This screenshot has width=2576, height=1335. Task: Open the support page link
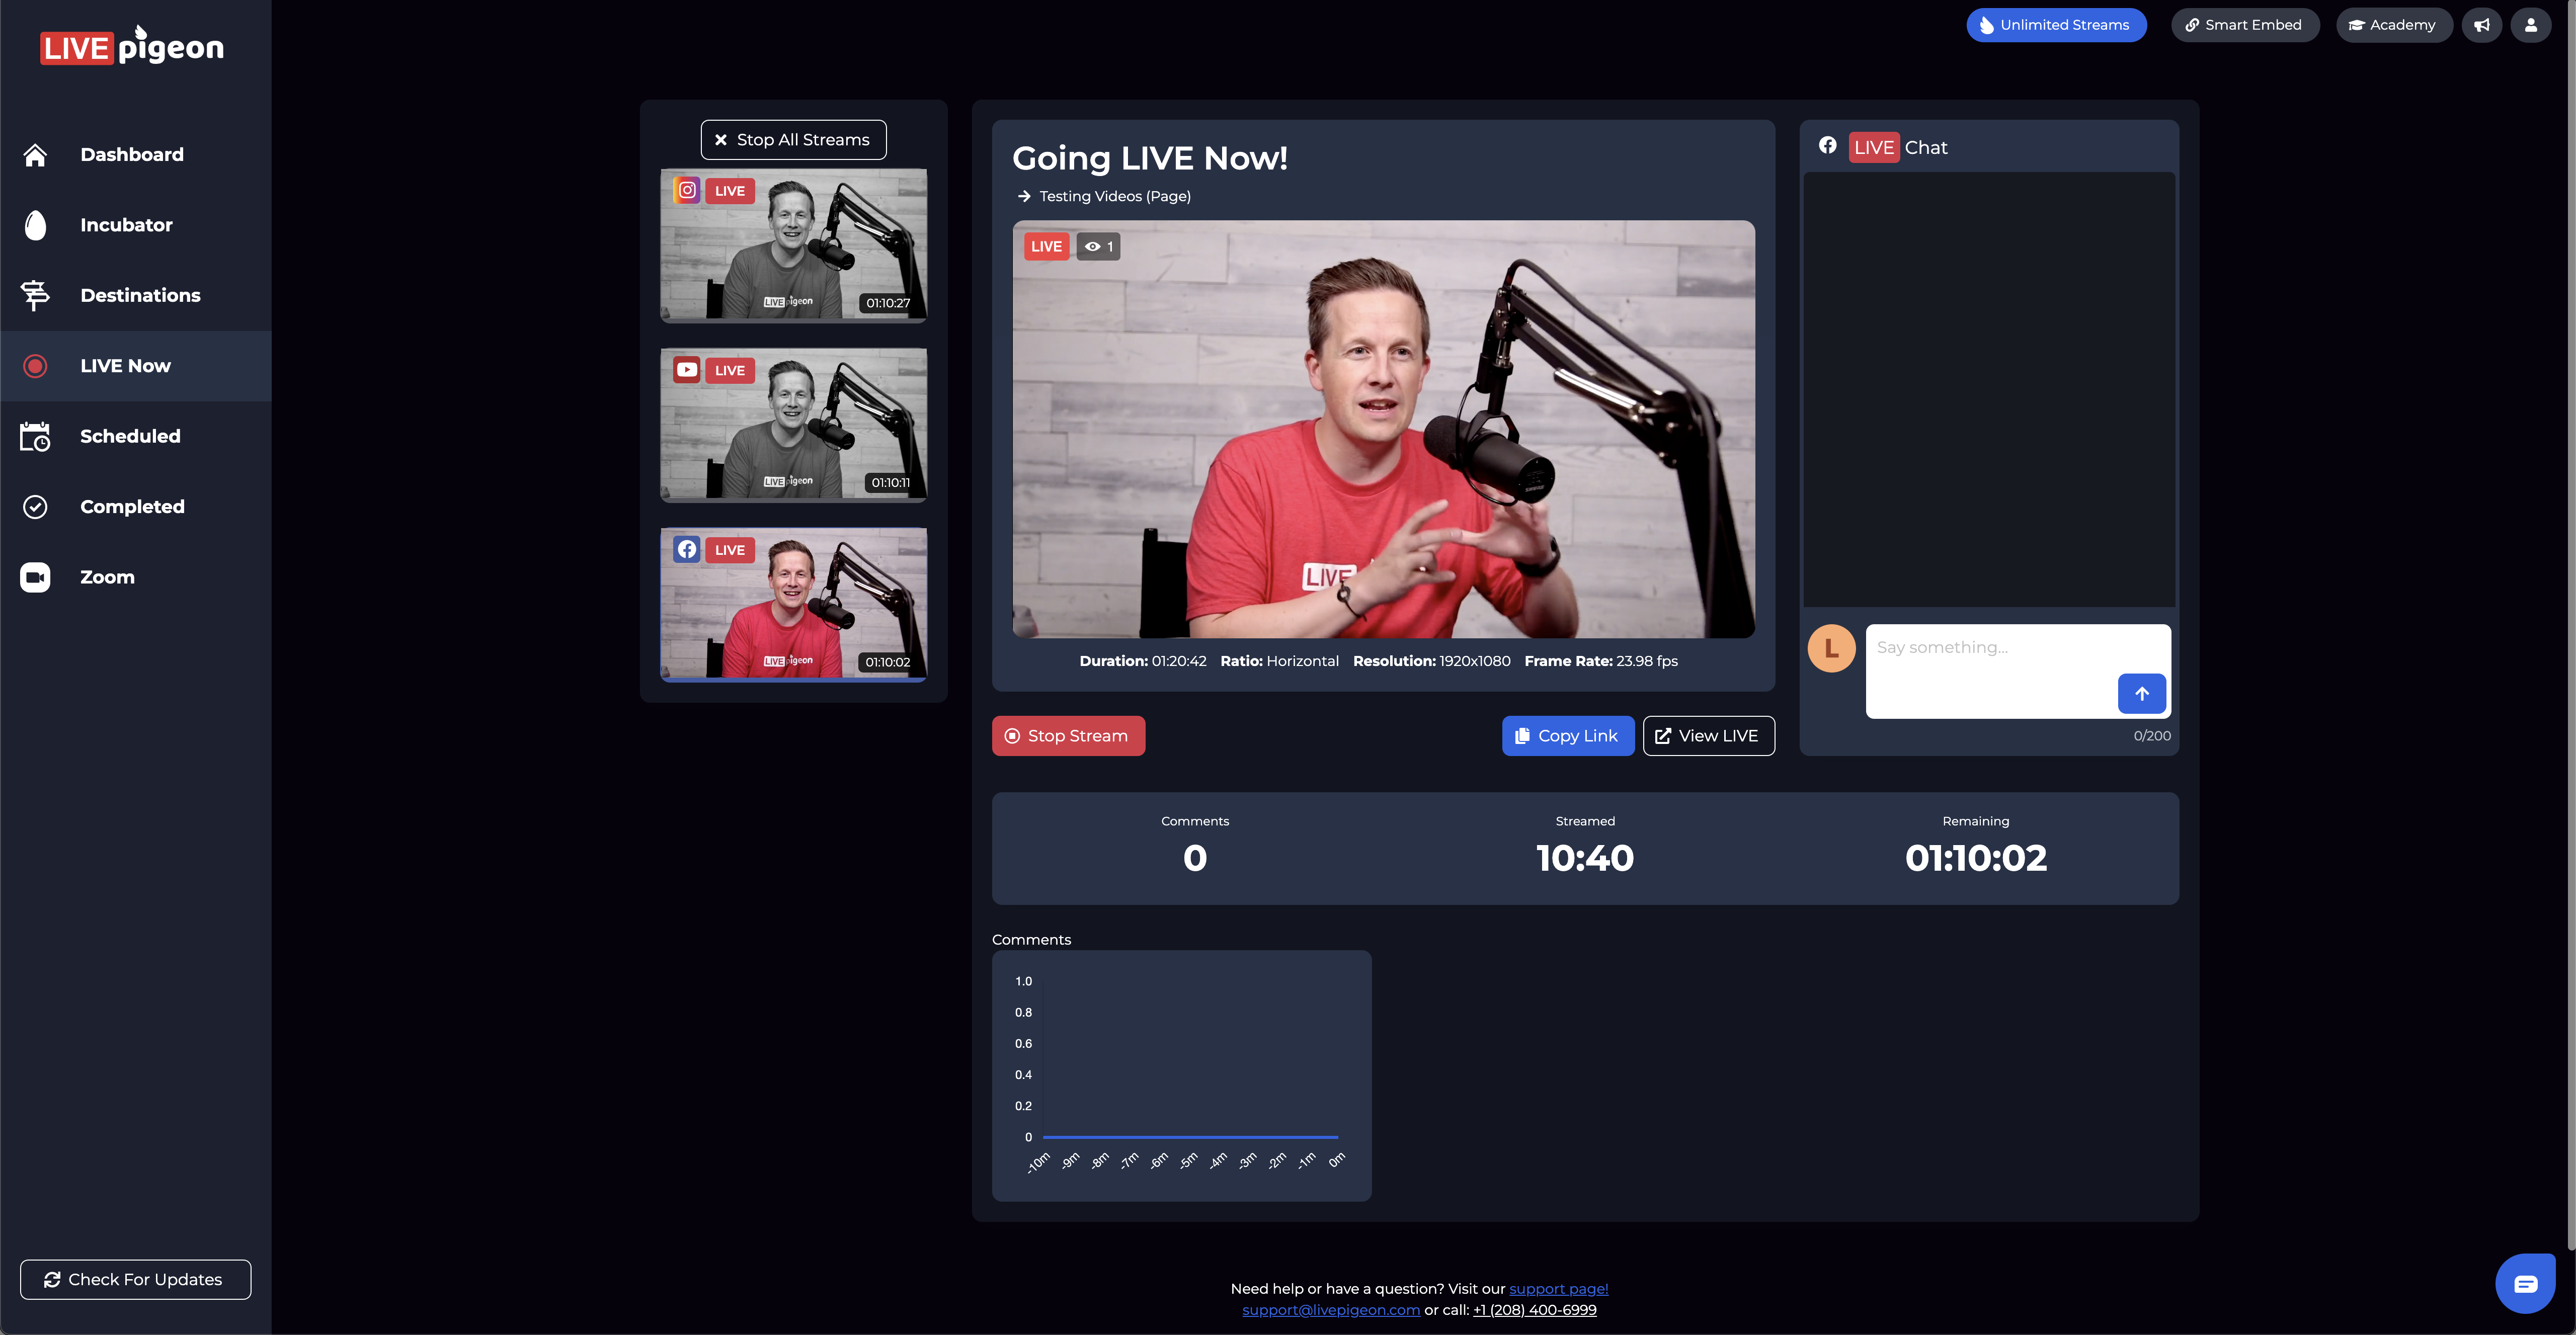(x=1558, y=1289)
